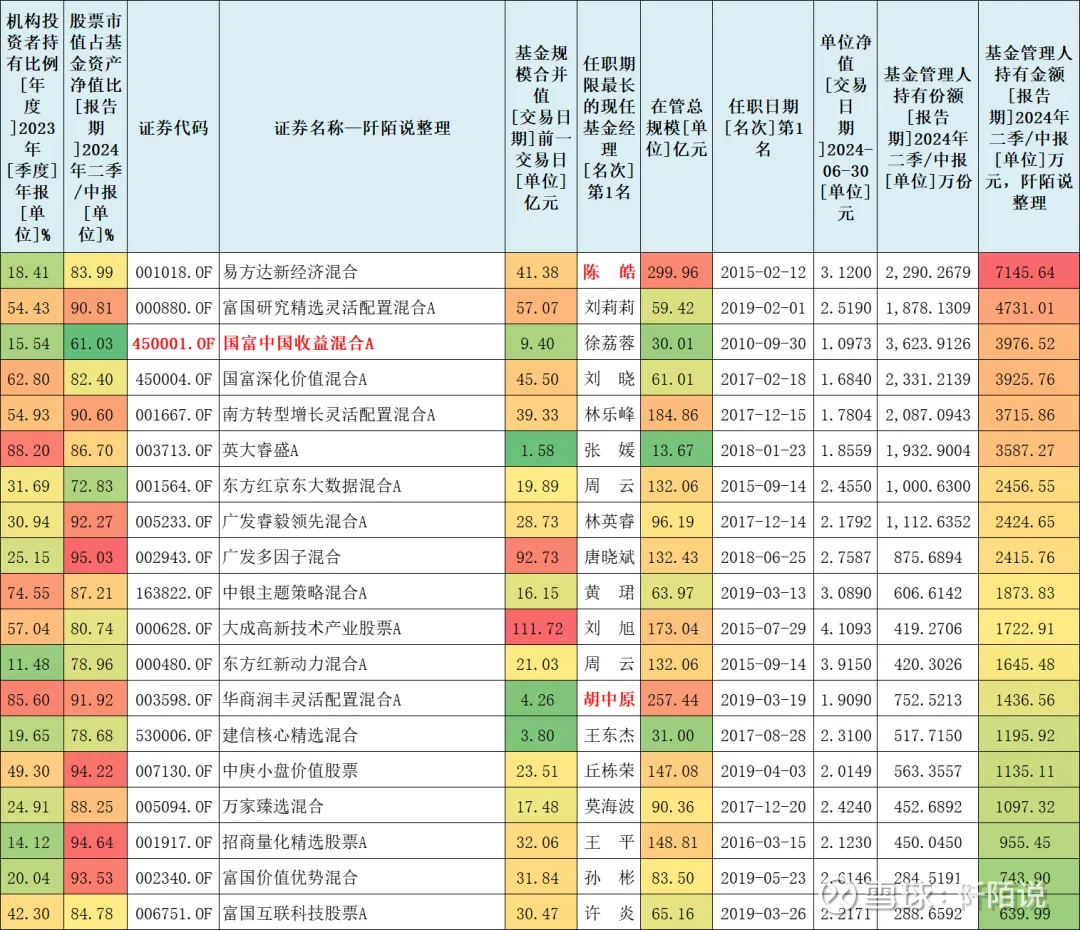Viewport: 1080px width, 930px height.
Task: Click security code 006751.OF
Action: (x=174, y=913)
